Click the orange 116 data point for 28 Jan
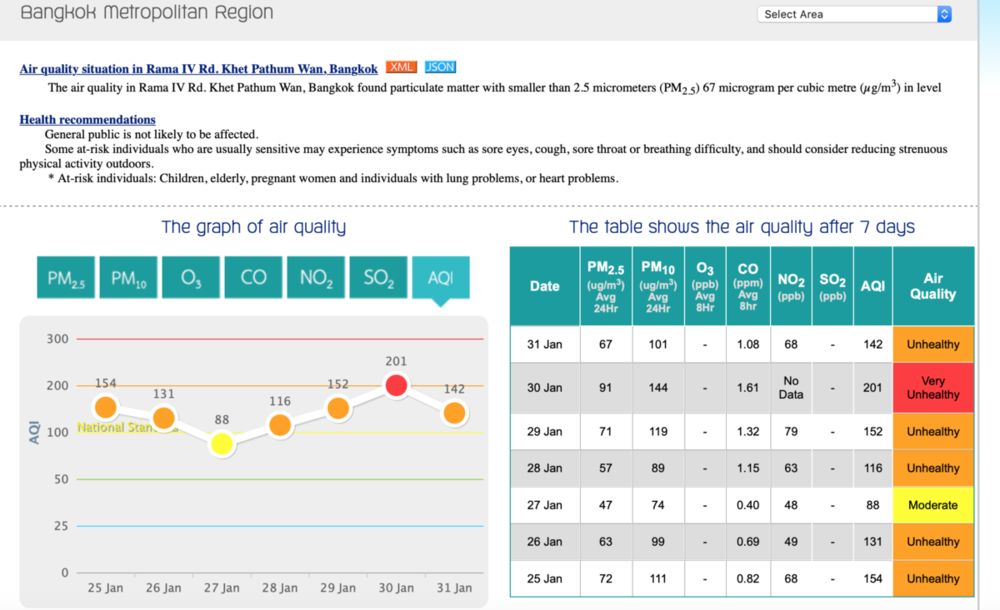 [x=280, y=425]
